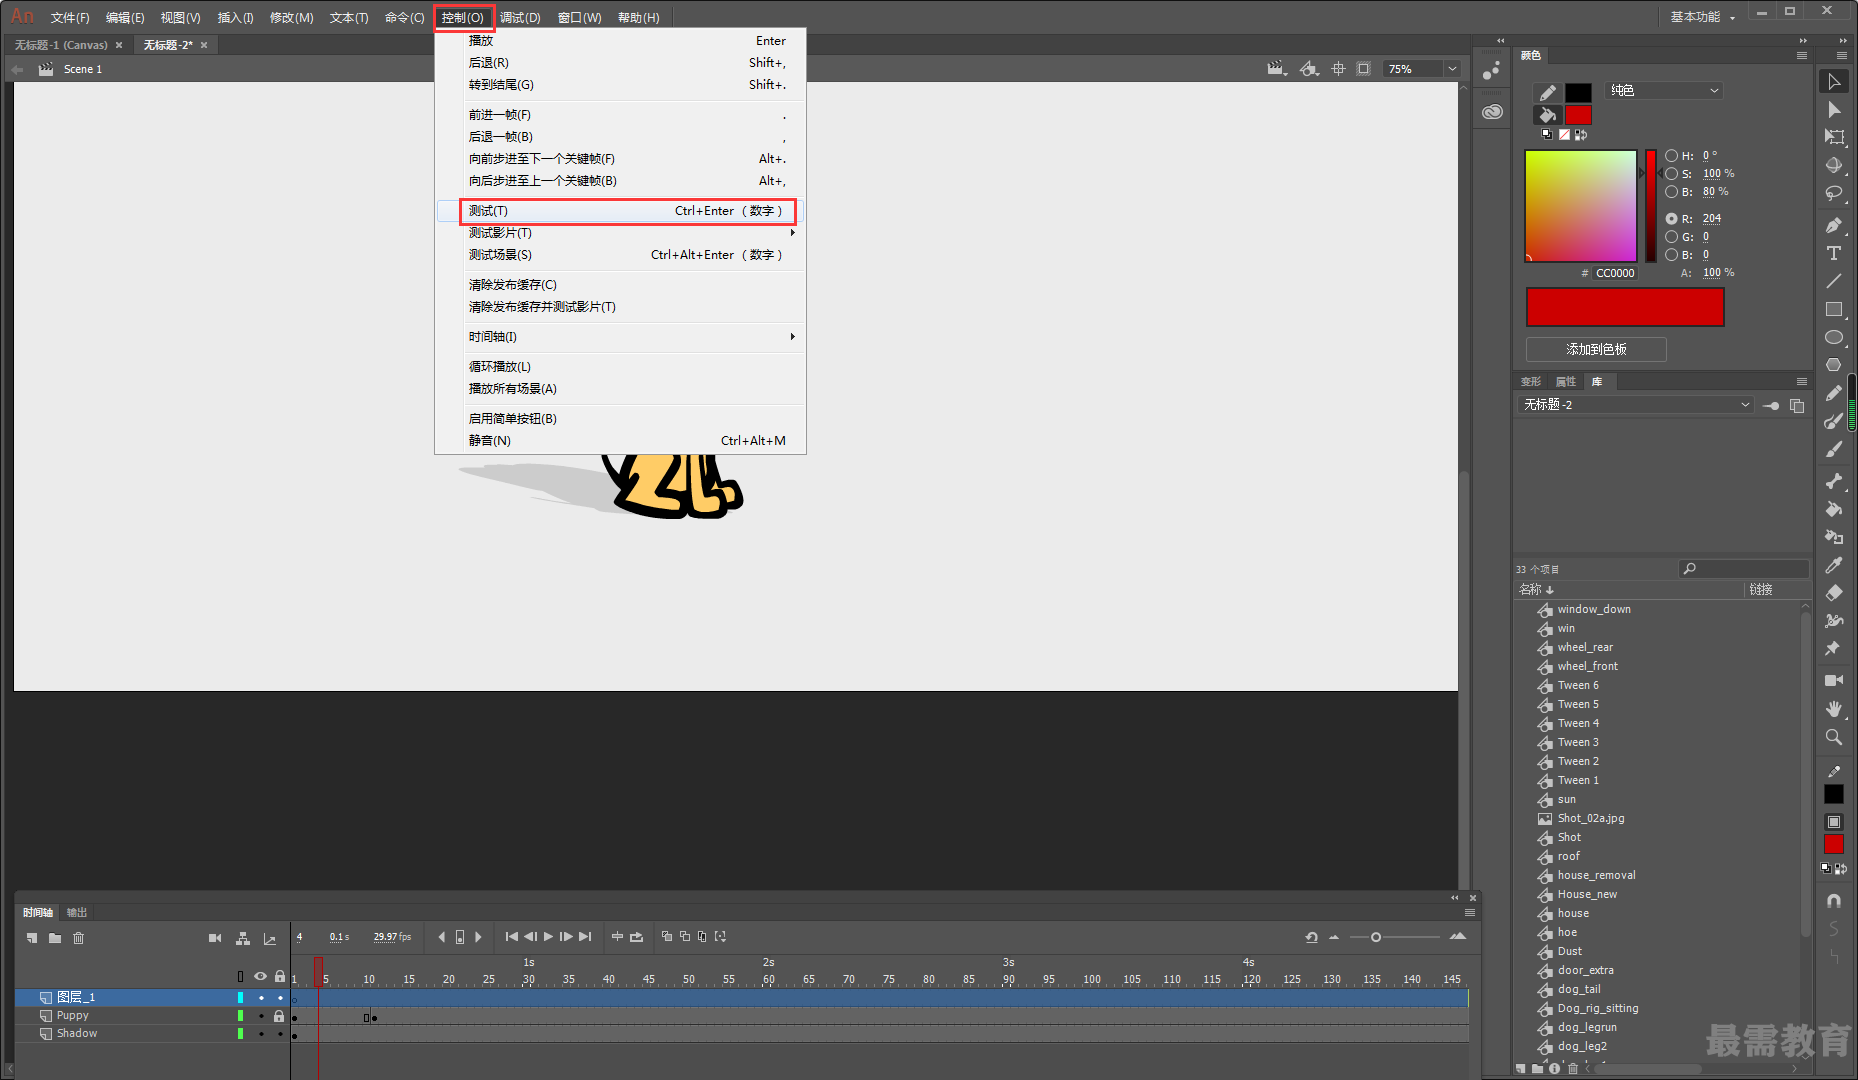Select the Pencil tool

pyautogui.click(x=1834, y=393)
